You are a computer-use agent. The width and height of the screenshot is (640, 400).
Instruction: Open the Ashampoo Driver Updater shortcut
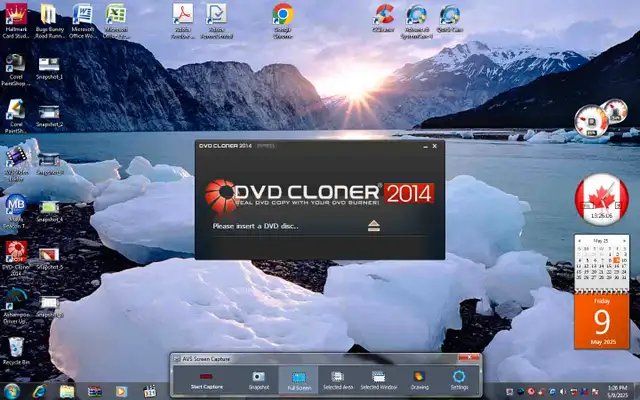(16, 306)
